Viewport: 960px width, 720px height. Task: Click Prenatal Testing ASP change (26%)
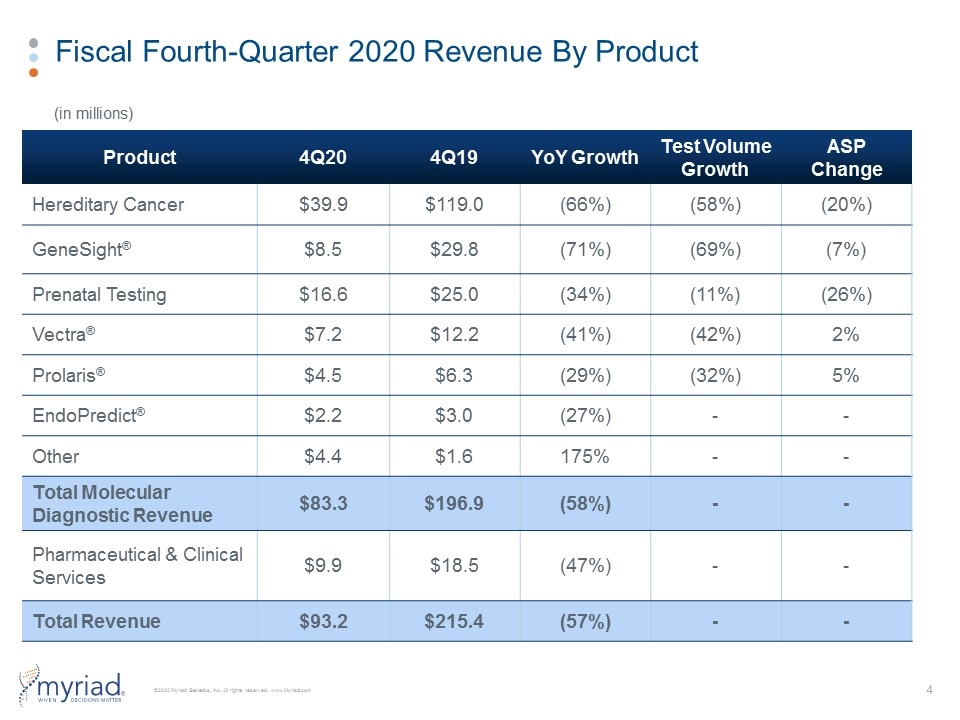point(846,294)
